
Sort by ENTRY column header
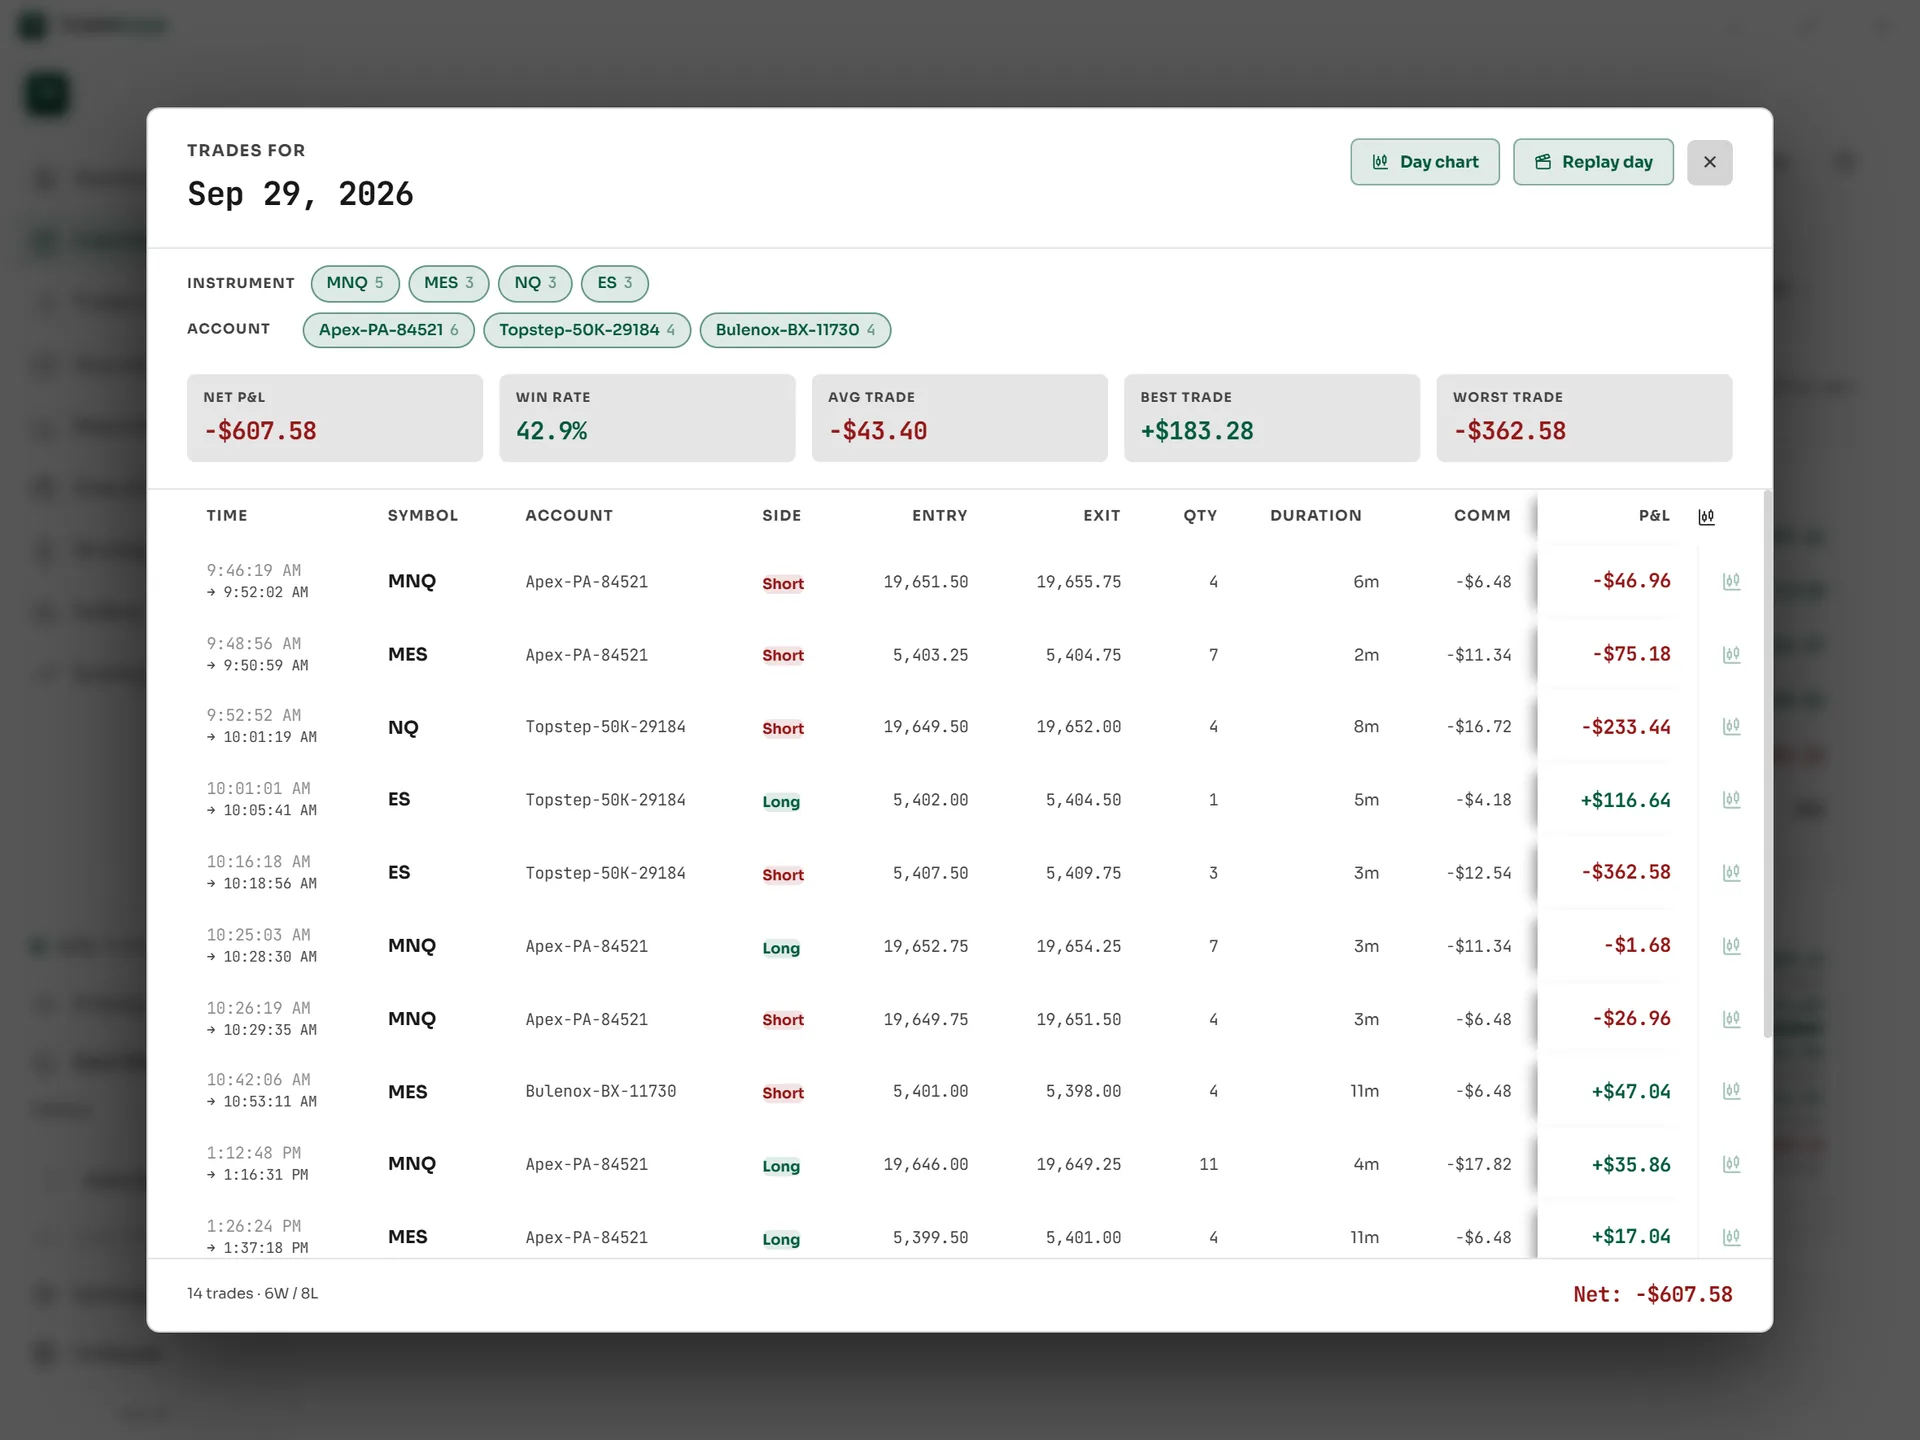click(x=940, y=516)
